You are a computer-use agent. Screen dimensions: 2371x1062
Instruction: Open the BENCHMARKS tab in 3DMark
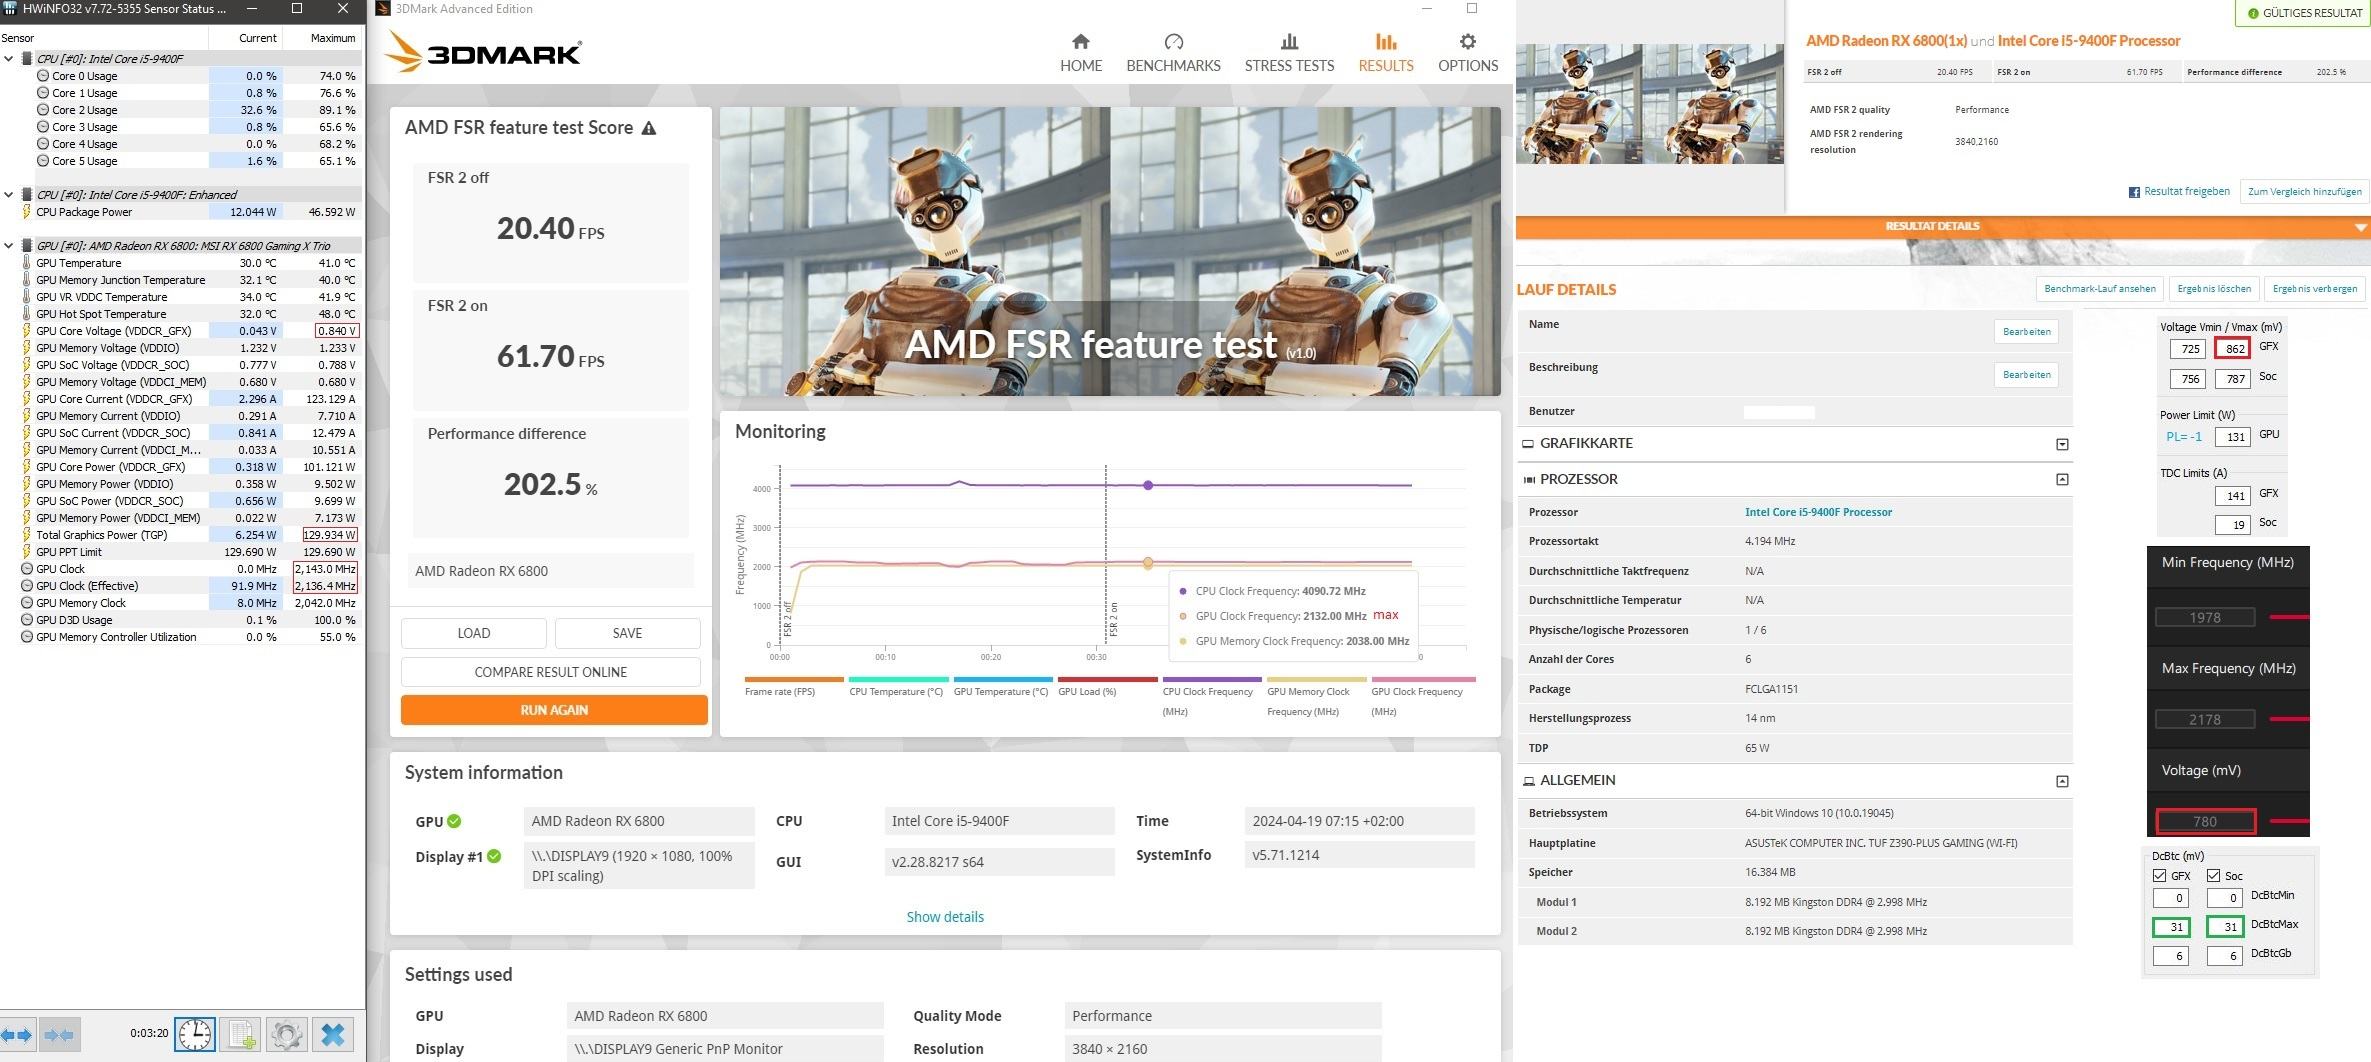pos(1173,53)
